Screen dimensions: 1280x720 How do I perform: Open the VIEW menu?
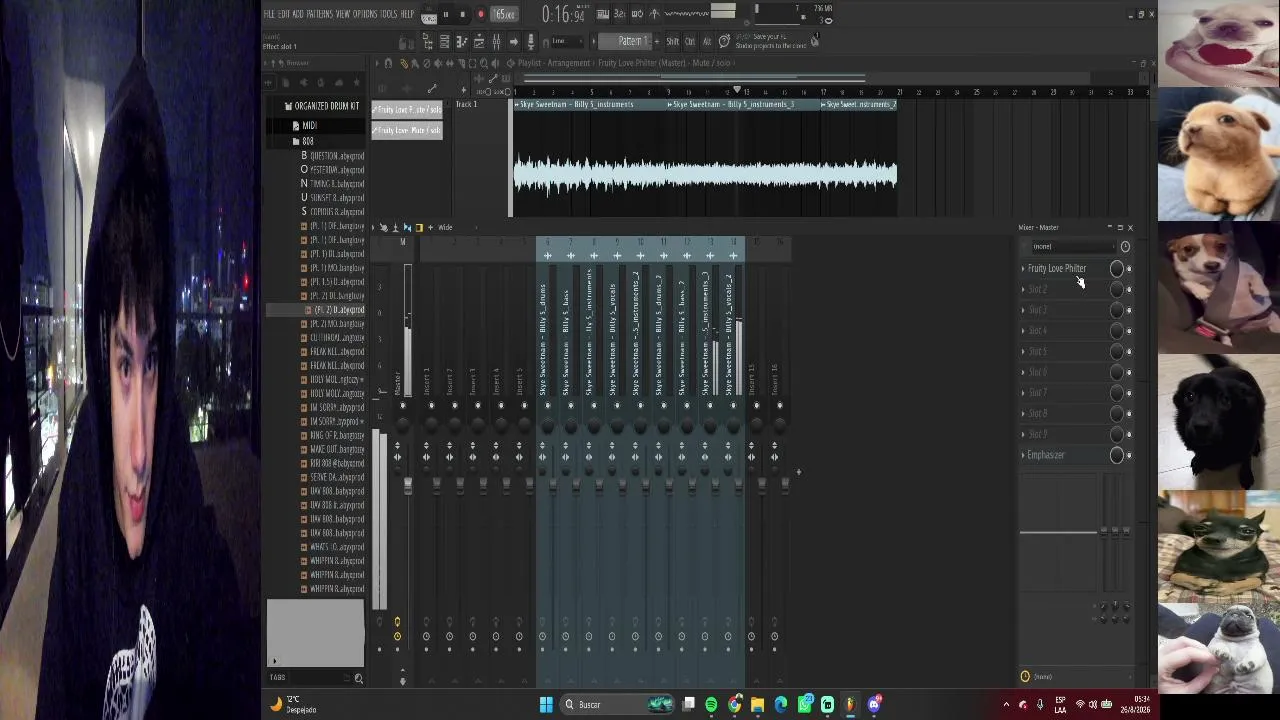343,14
